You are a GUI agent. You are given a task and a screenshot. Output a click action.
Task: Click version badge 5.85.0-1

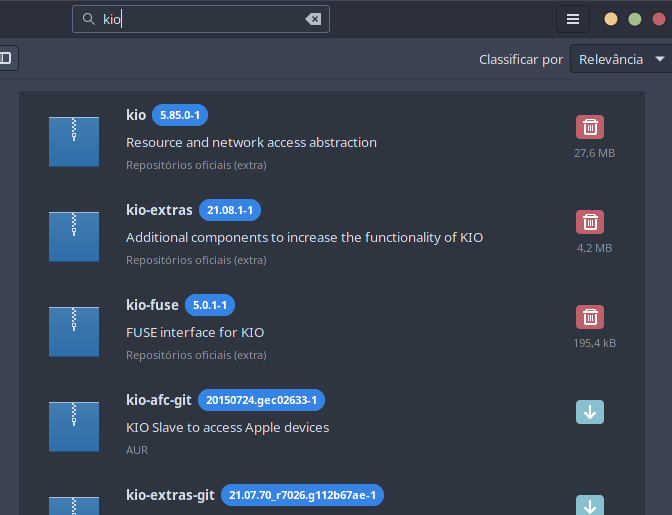pos(180,115)
